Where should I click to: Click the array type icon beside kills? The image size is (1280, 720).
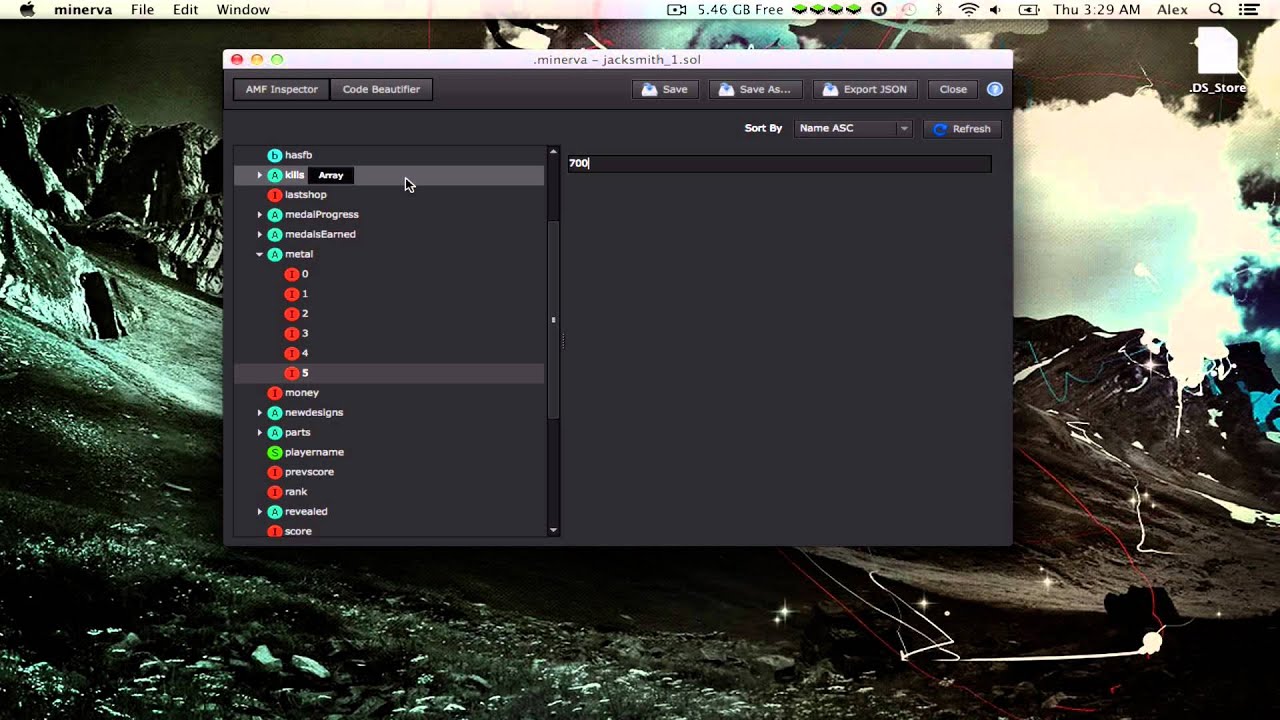[275, 175]
